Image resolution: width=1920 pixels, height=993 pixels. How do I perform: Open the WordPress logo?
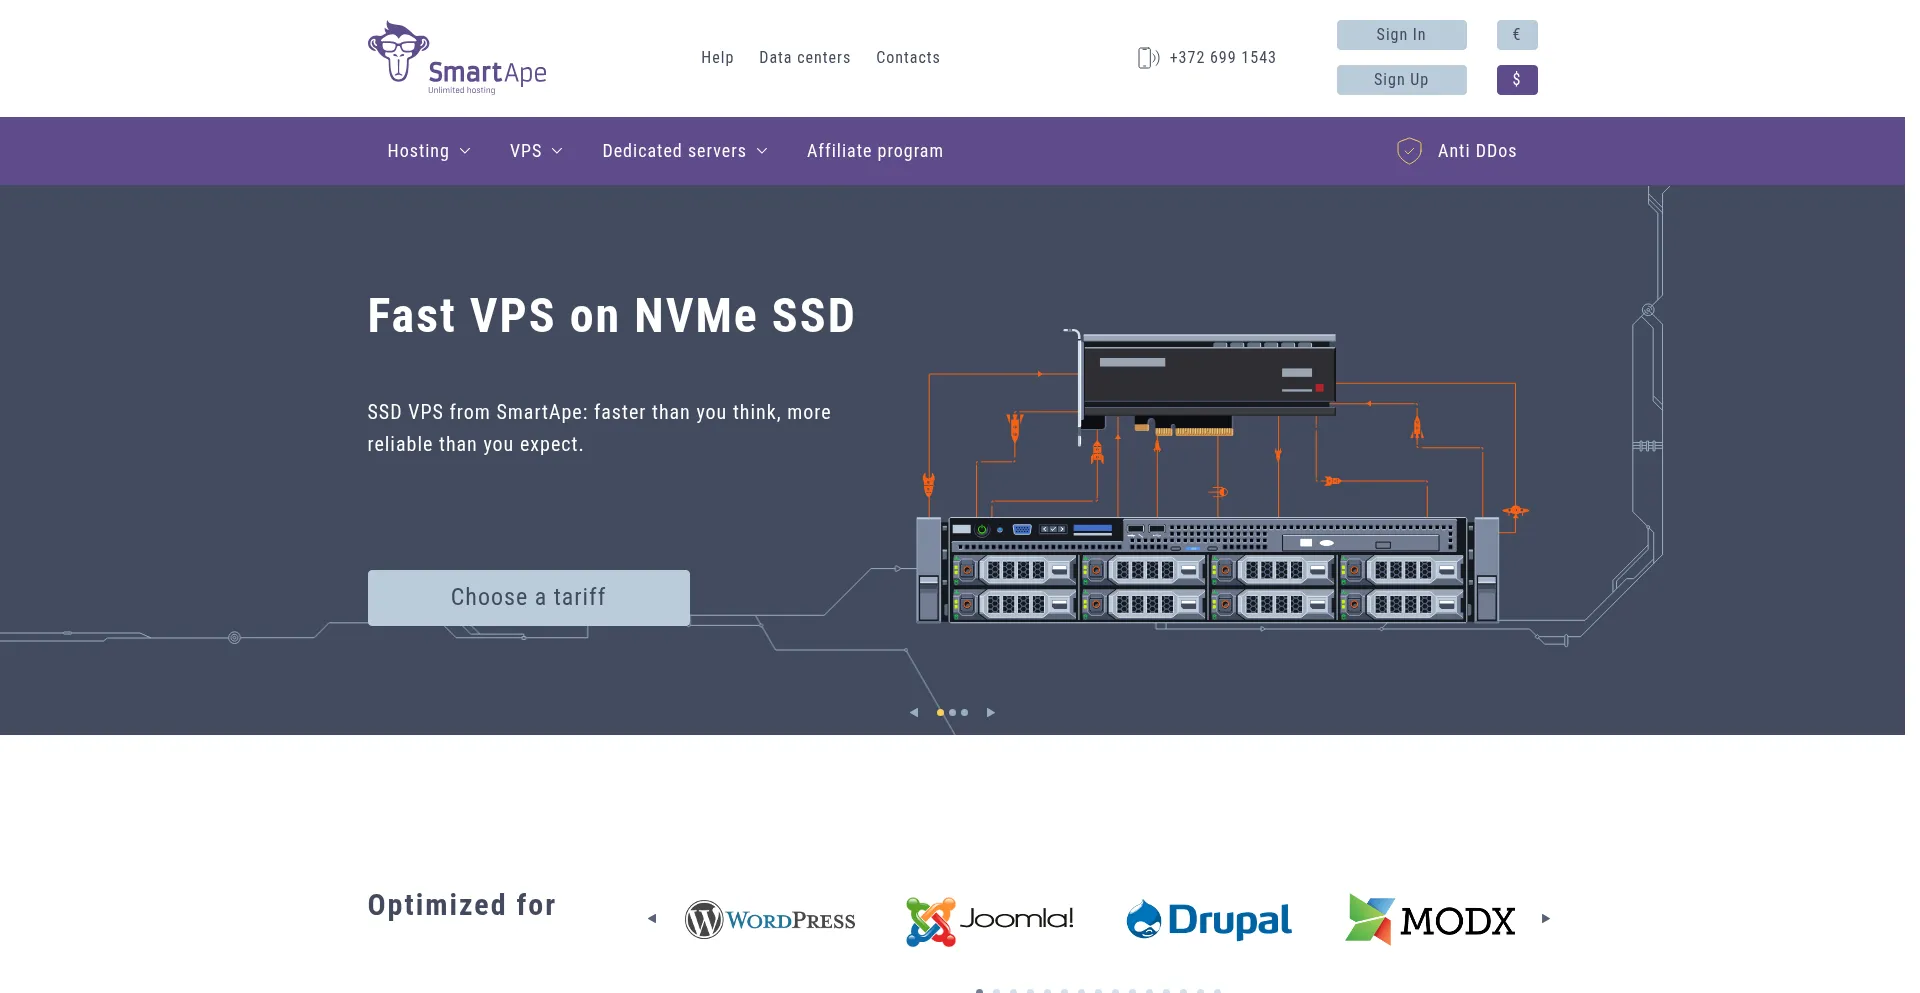tap(770, 919)
